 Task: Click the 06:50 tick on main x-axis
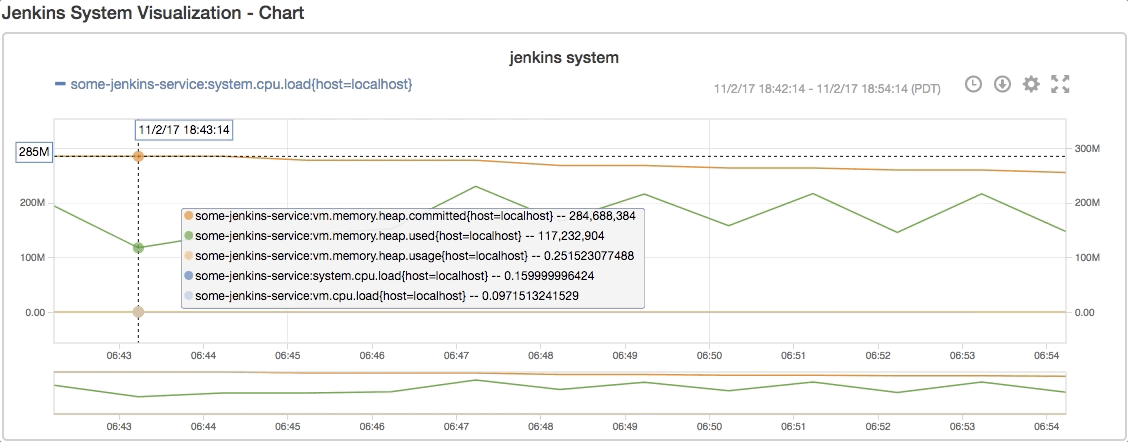pos(709,356)
